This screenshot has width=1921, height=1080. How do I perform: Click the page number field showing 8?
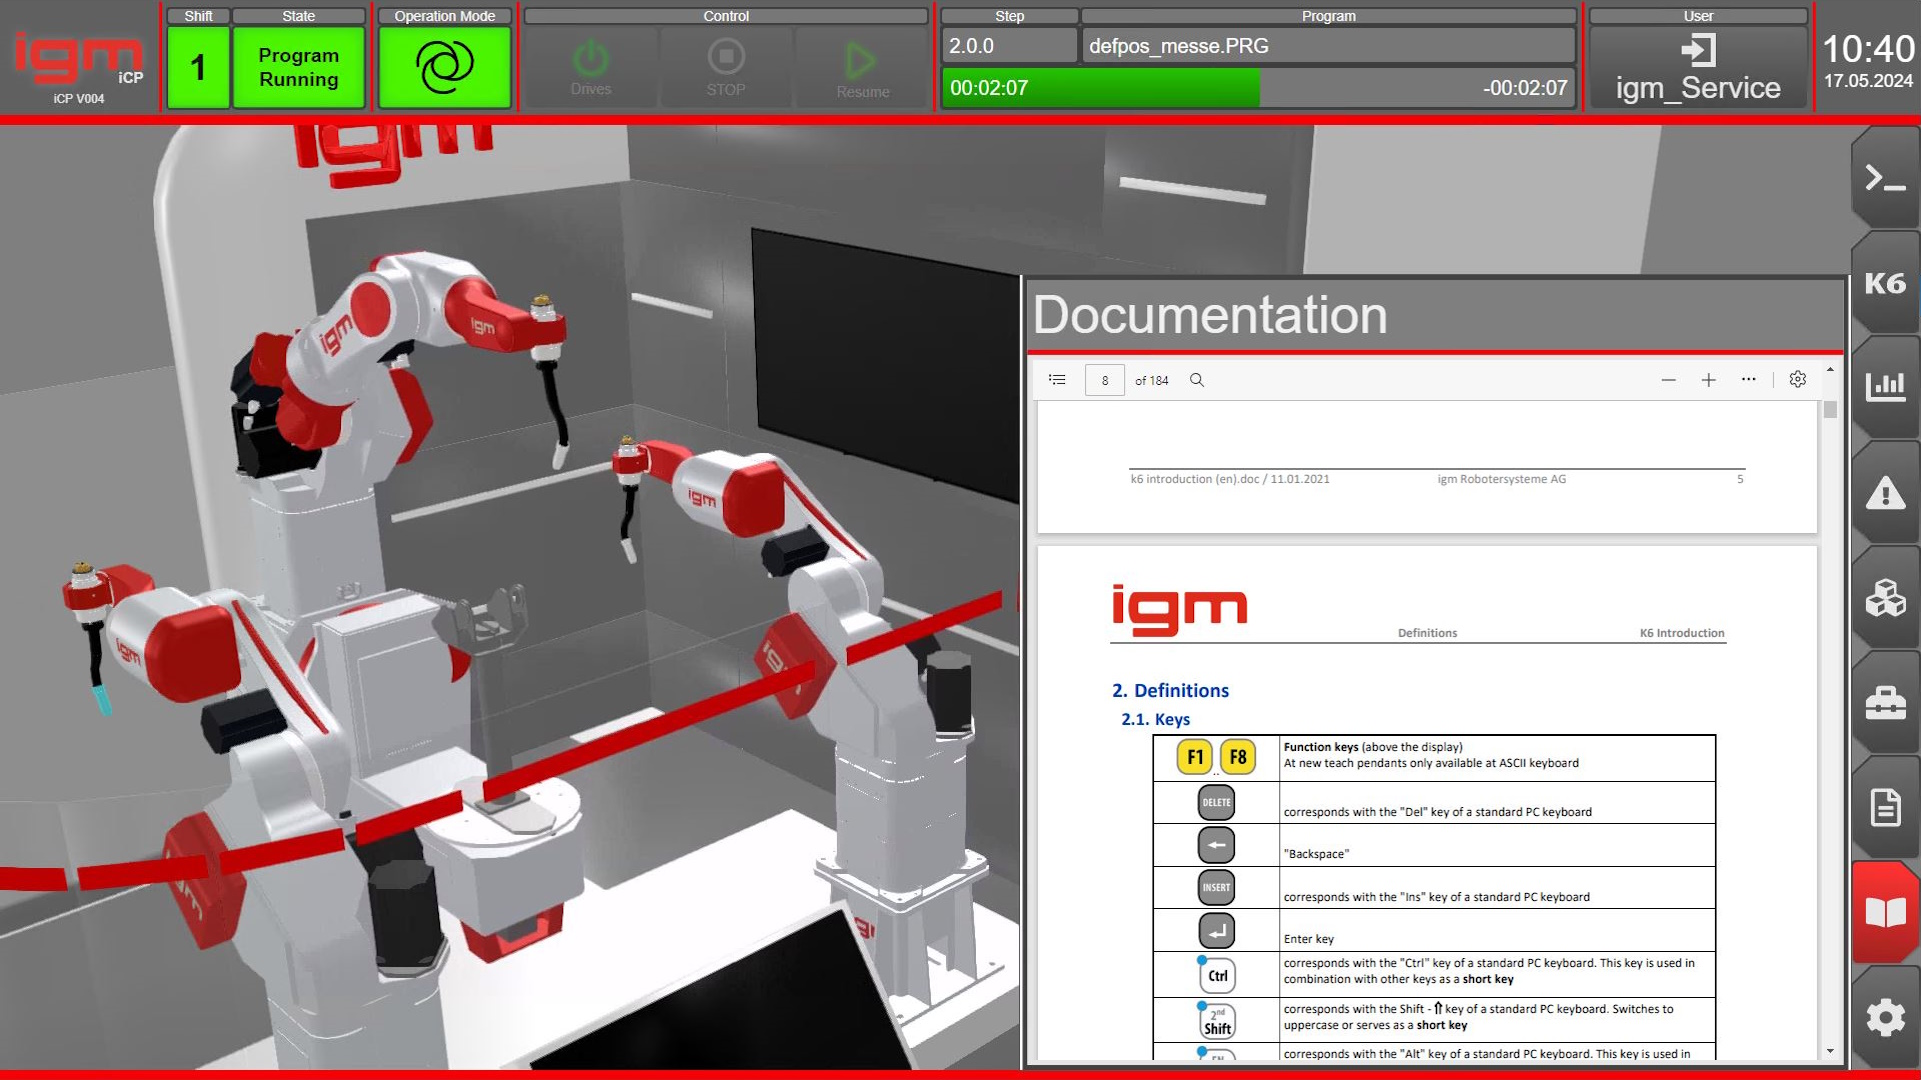click(x=1104, y=380)
